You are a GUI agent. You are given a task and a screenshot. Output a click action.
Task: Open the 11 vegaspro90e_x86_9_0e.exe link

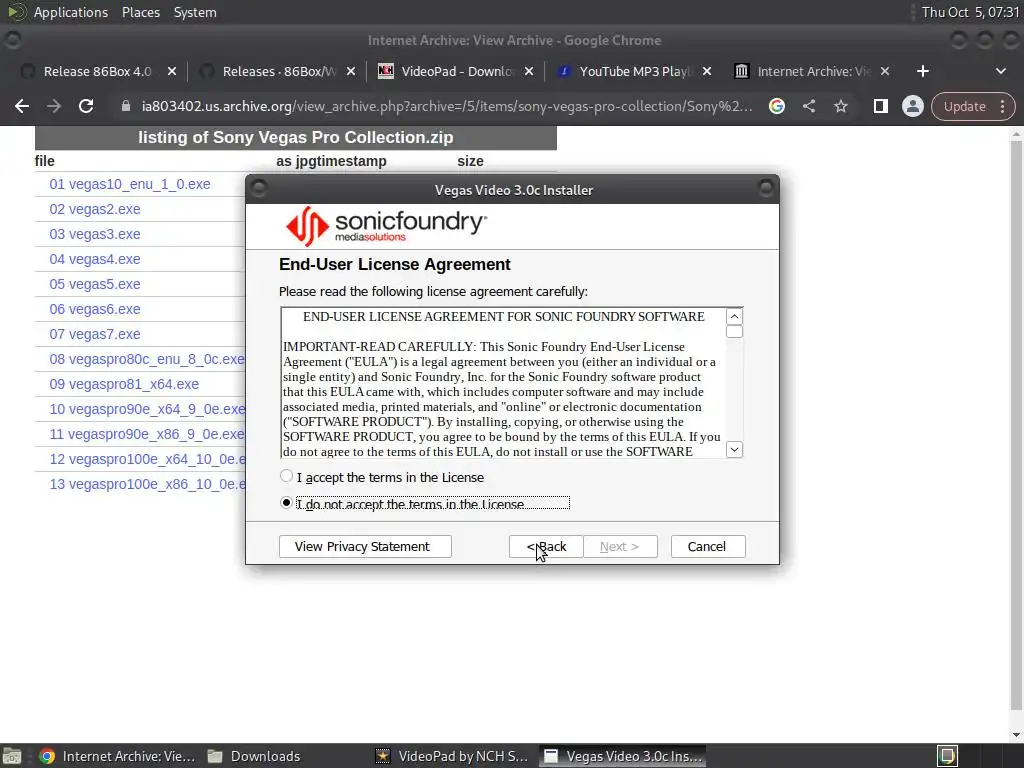[147, 434]
